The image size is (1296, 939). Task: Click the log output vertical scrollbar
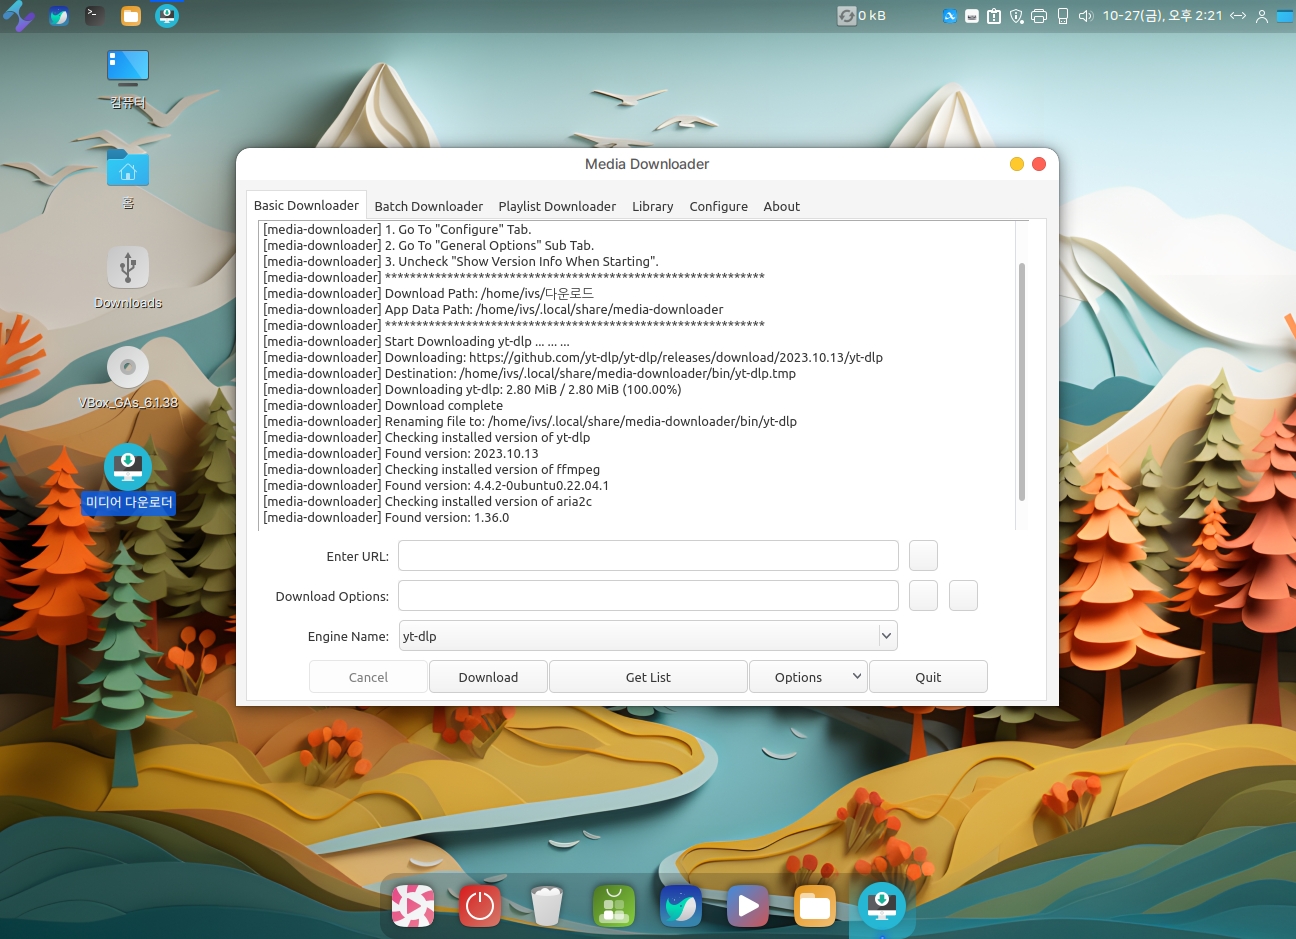1021,380
